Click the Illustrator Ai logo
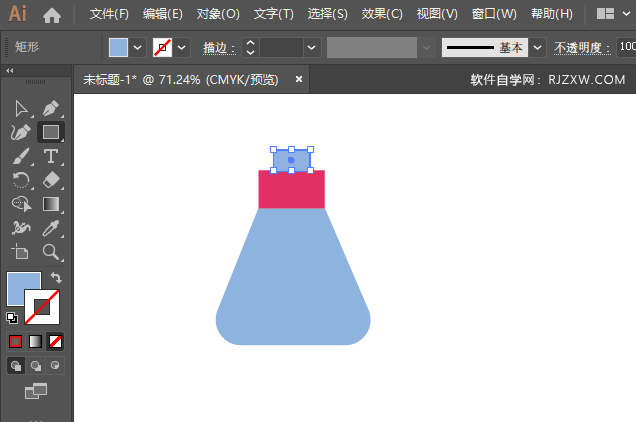 18,14
